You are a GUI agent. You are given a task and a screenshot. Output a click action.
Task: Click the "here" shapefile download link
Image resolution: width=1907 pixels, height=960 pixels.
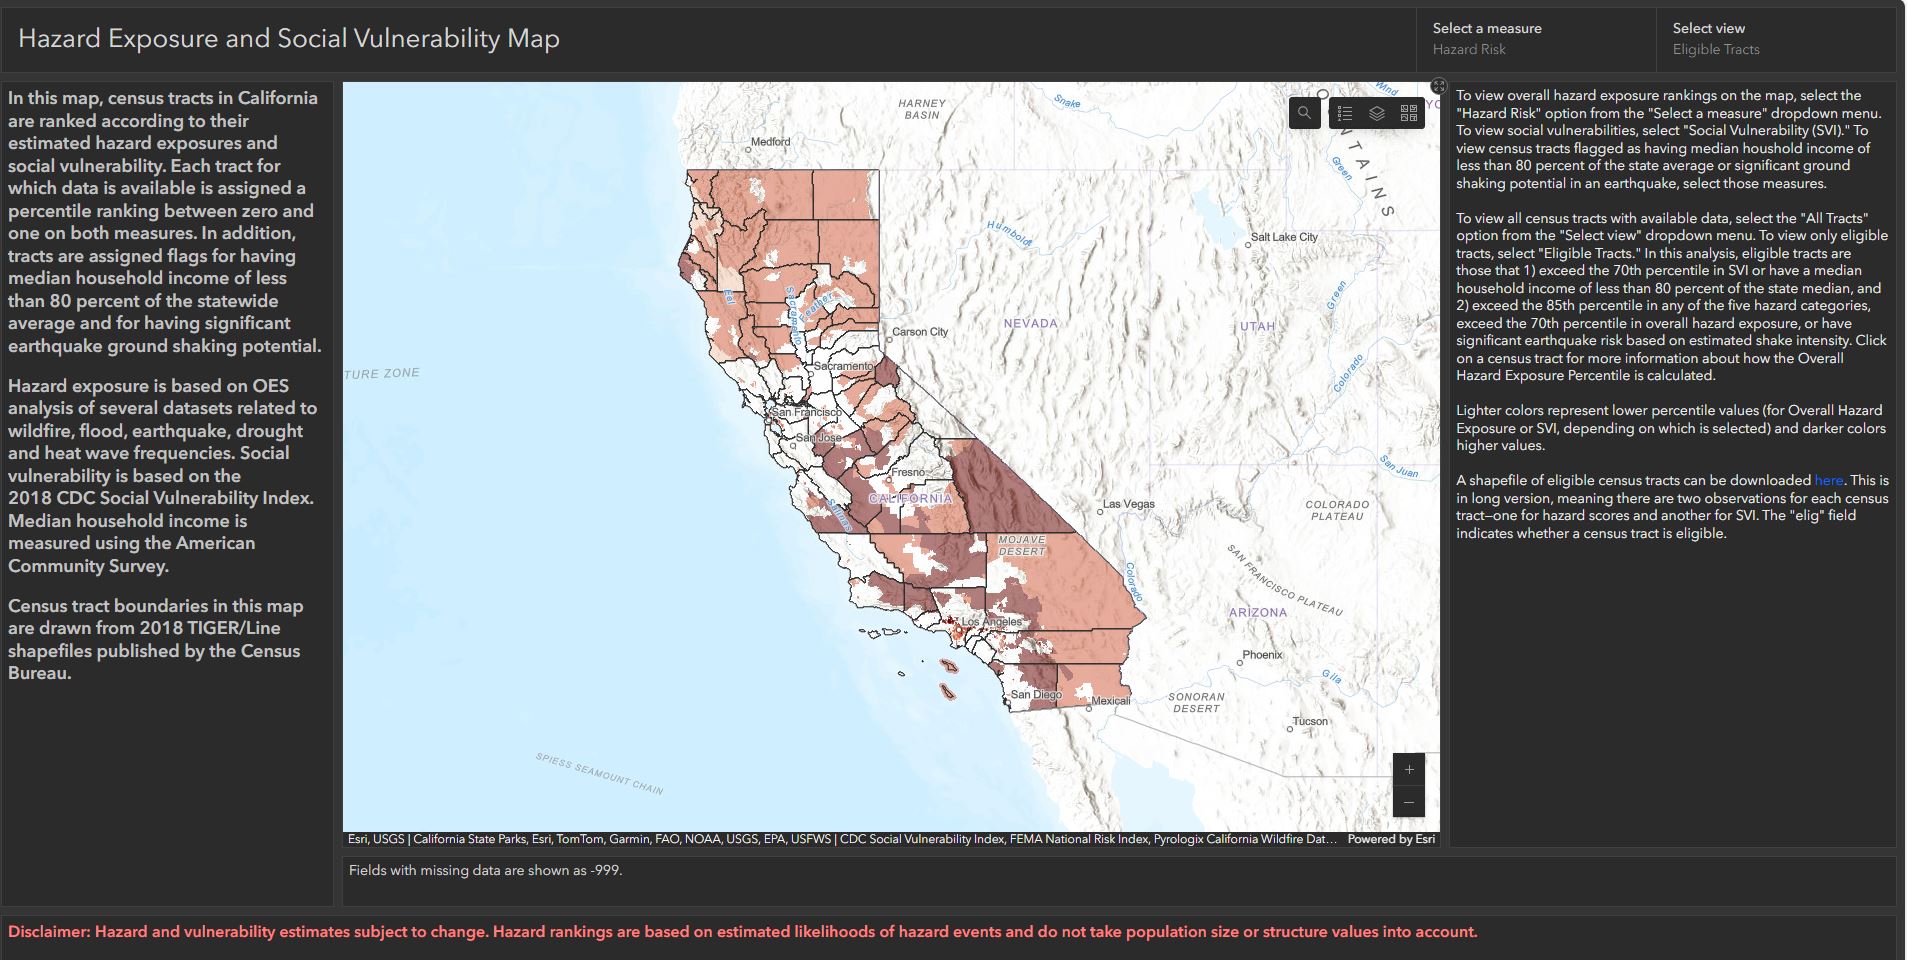(x=1828, y=480)
